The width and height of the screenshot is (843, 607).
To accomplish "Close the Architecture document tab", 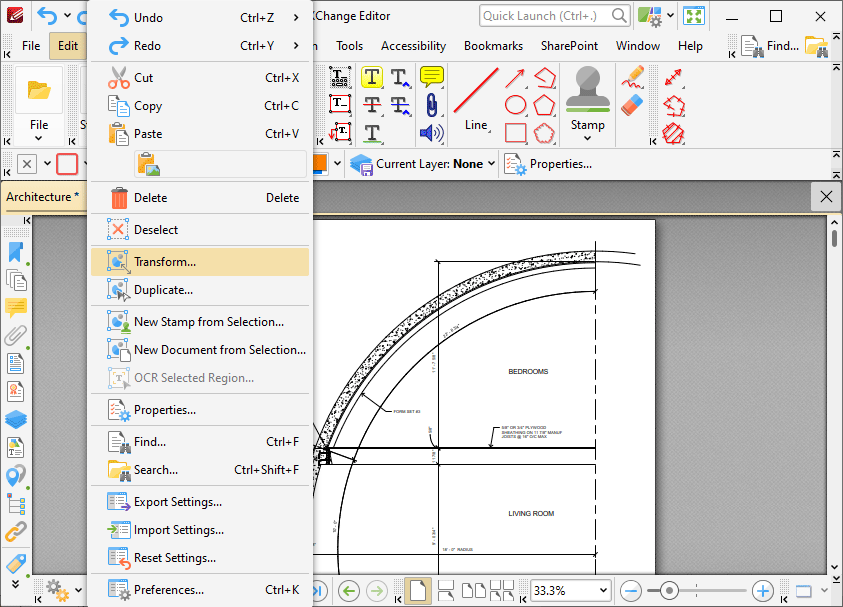I will coord(826,196).
